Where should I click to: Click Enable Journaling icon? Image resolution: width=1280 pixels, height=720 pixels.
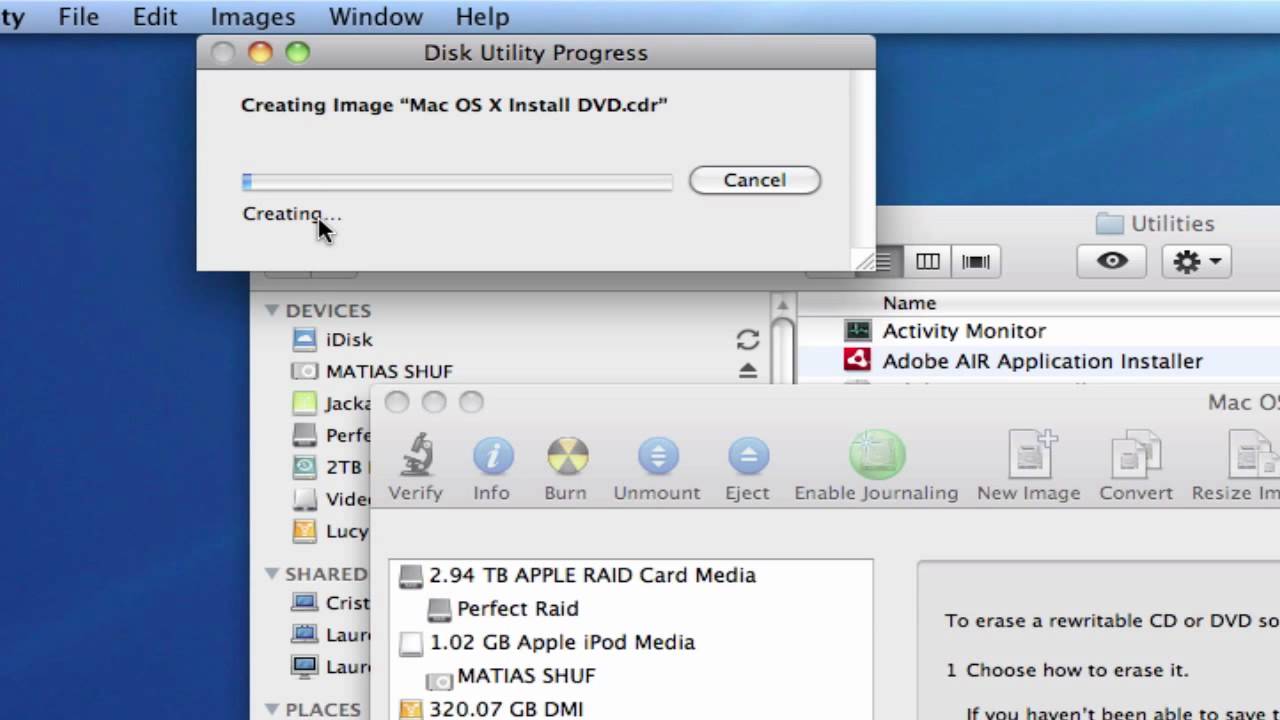[x=876, y=456]
